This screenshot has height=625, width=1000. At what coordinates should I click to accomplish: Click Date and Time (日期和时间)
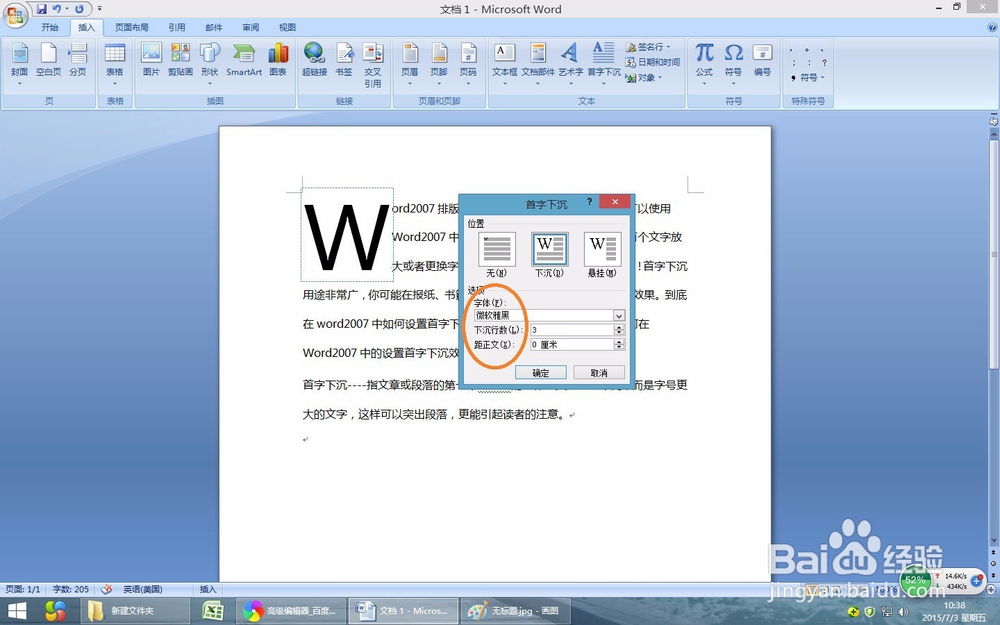click(x=652, y=62)
